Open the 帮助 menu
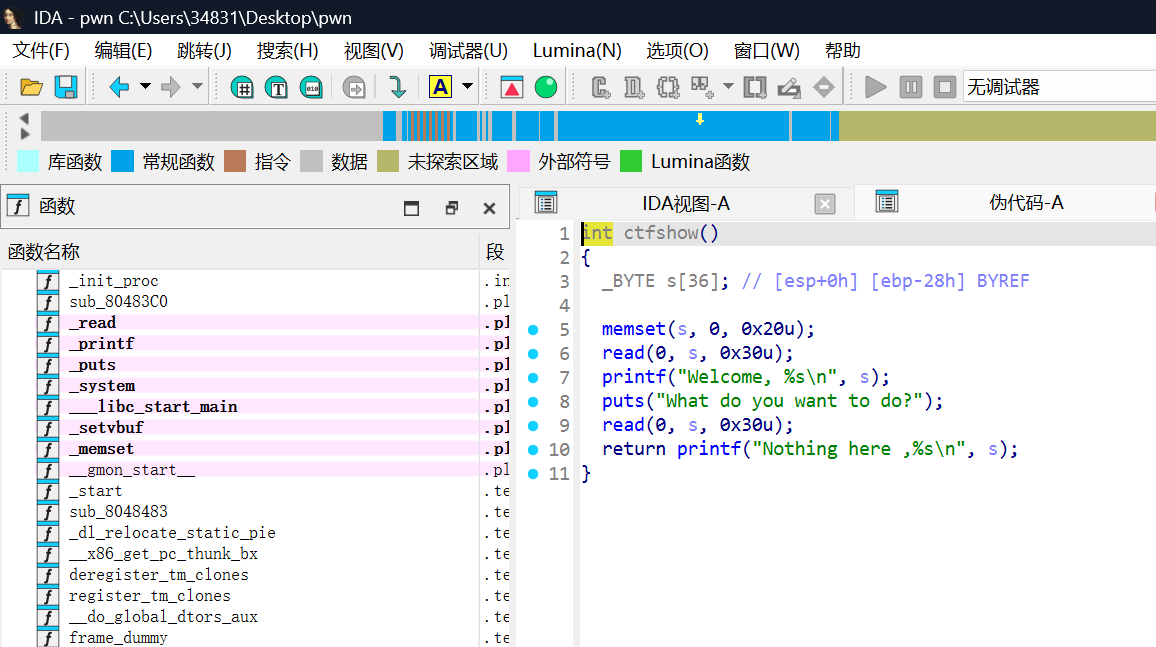 point(843,50)
